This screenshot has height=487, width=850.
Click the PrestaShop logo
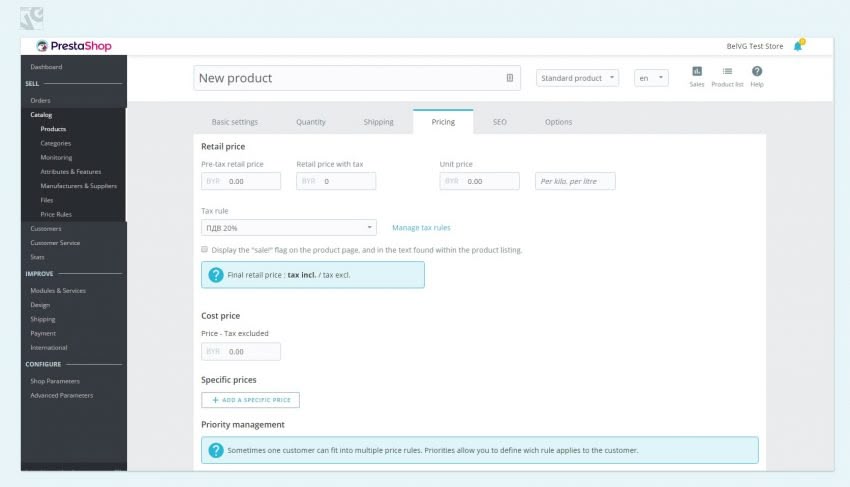click(74, 46)
